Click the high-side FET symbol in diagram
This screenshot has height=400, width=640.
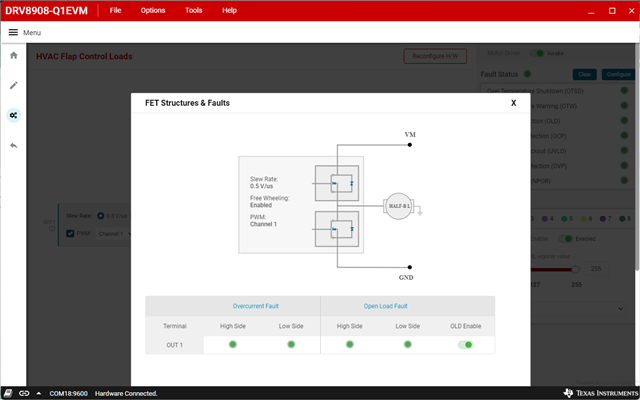(337, 183)
